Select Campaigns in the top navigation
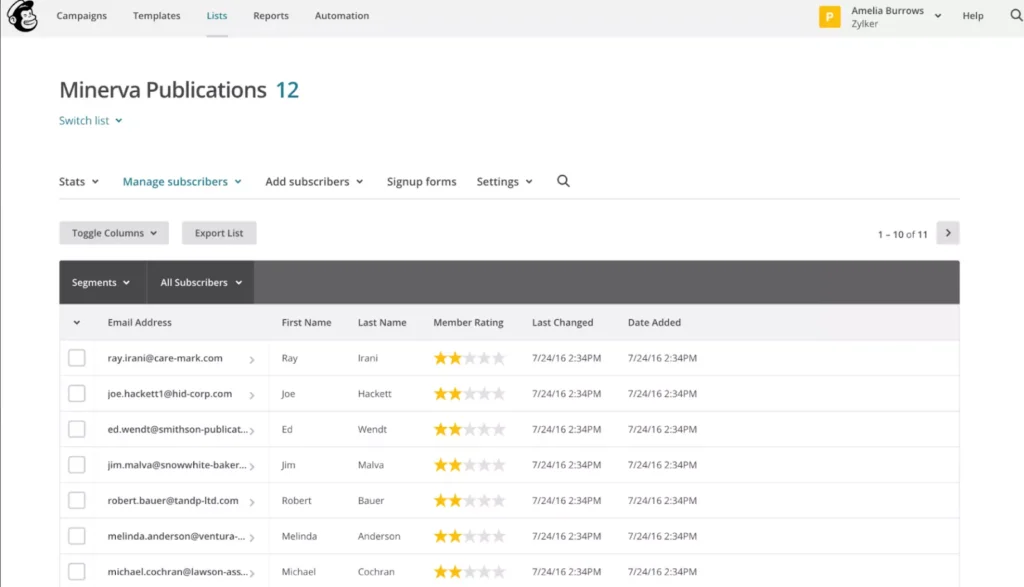The height and width of the screenshot is (587, 1024). click(81, 16)
